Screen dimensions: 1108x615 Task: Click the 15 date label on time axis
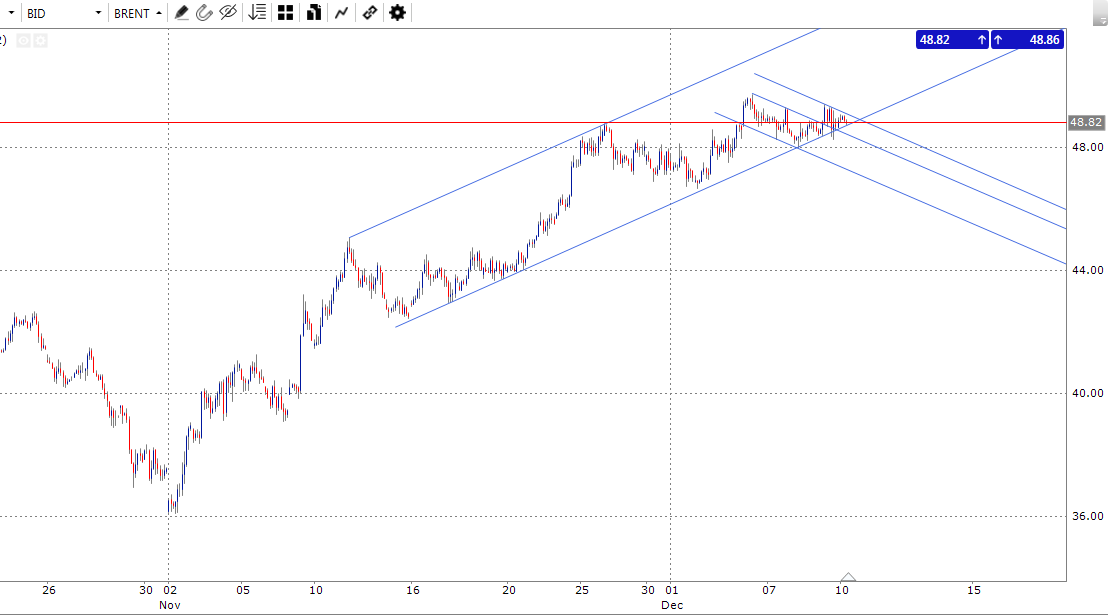[974, 590]
